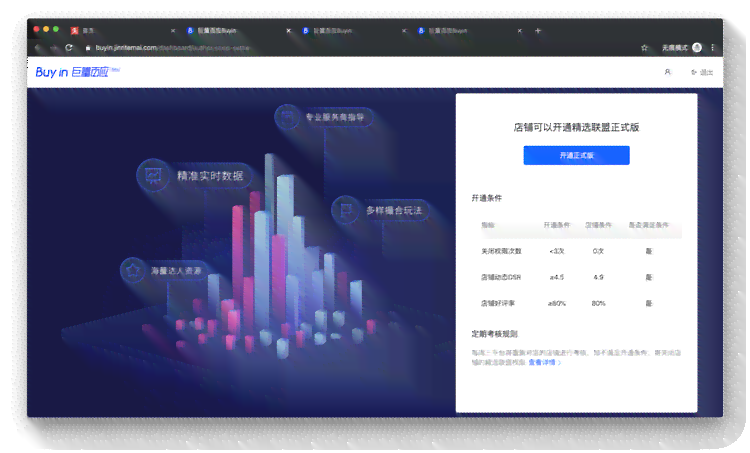Bookmark the page with the star icon

644,48
